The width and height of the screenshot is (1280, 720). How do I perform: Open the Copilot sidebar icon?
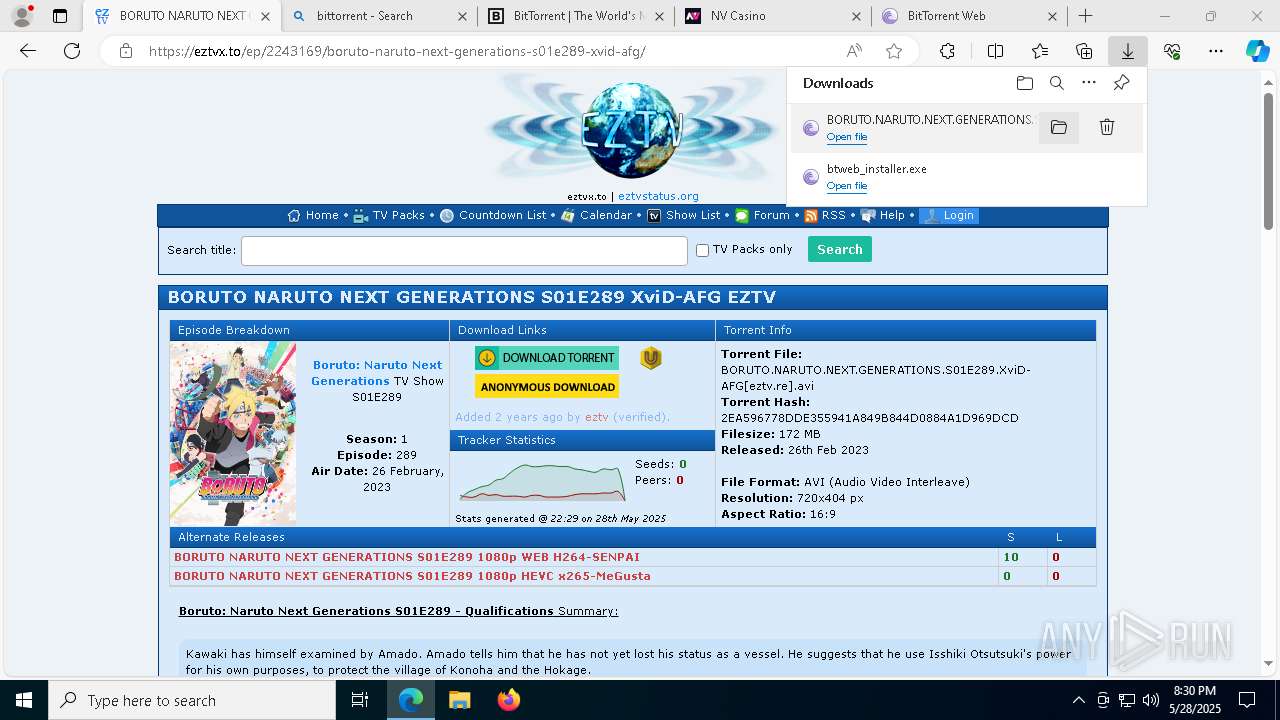[1257, 51]
